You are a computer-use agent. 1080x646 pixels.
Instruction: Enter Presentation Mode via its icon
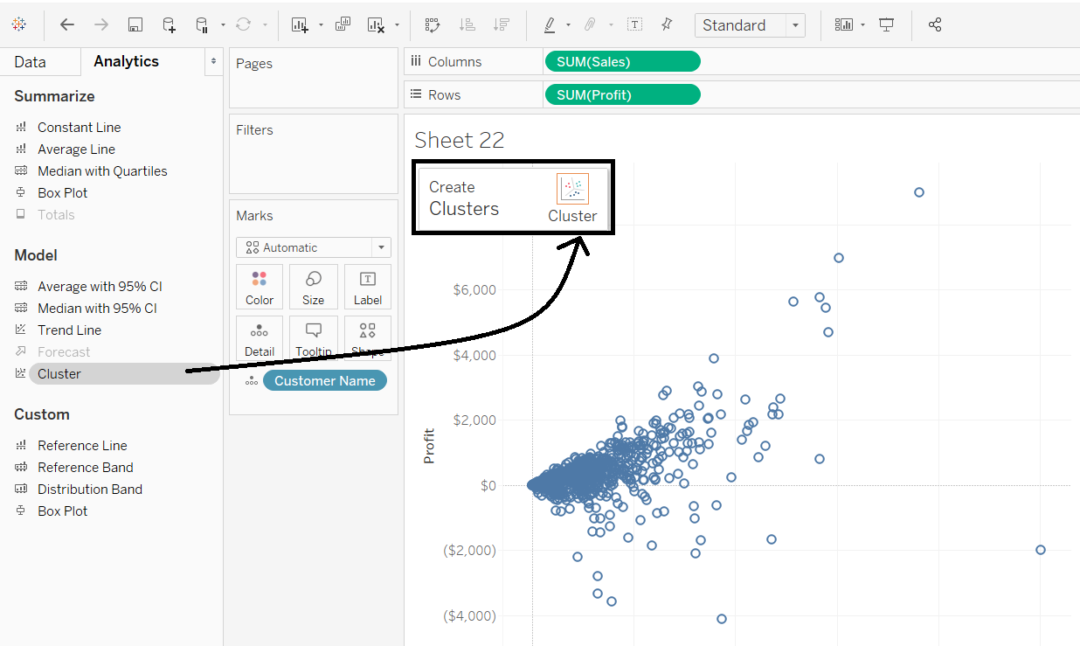click(x=887, y=22)
